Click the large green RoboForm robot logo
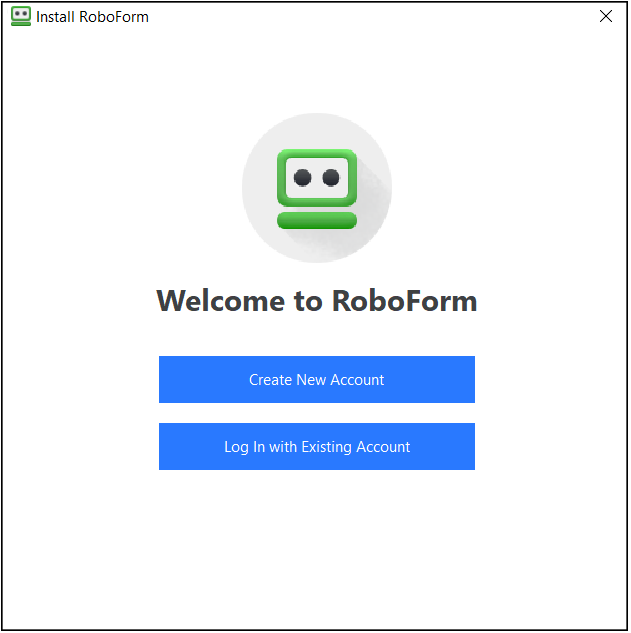 pyautogui.click(x=317, y=189)
